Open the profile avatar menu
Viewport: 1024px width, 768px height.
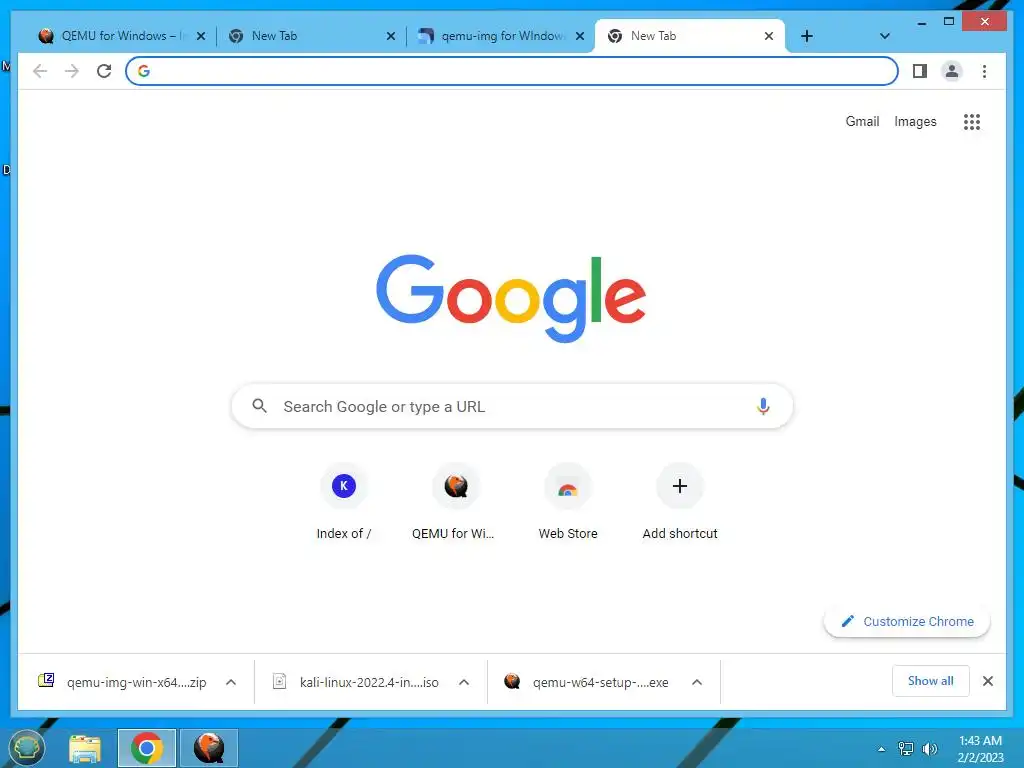952,71
